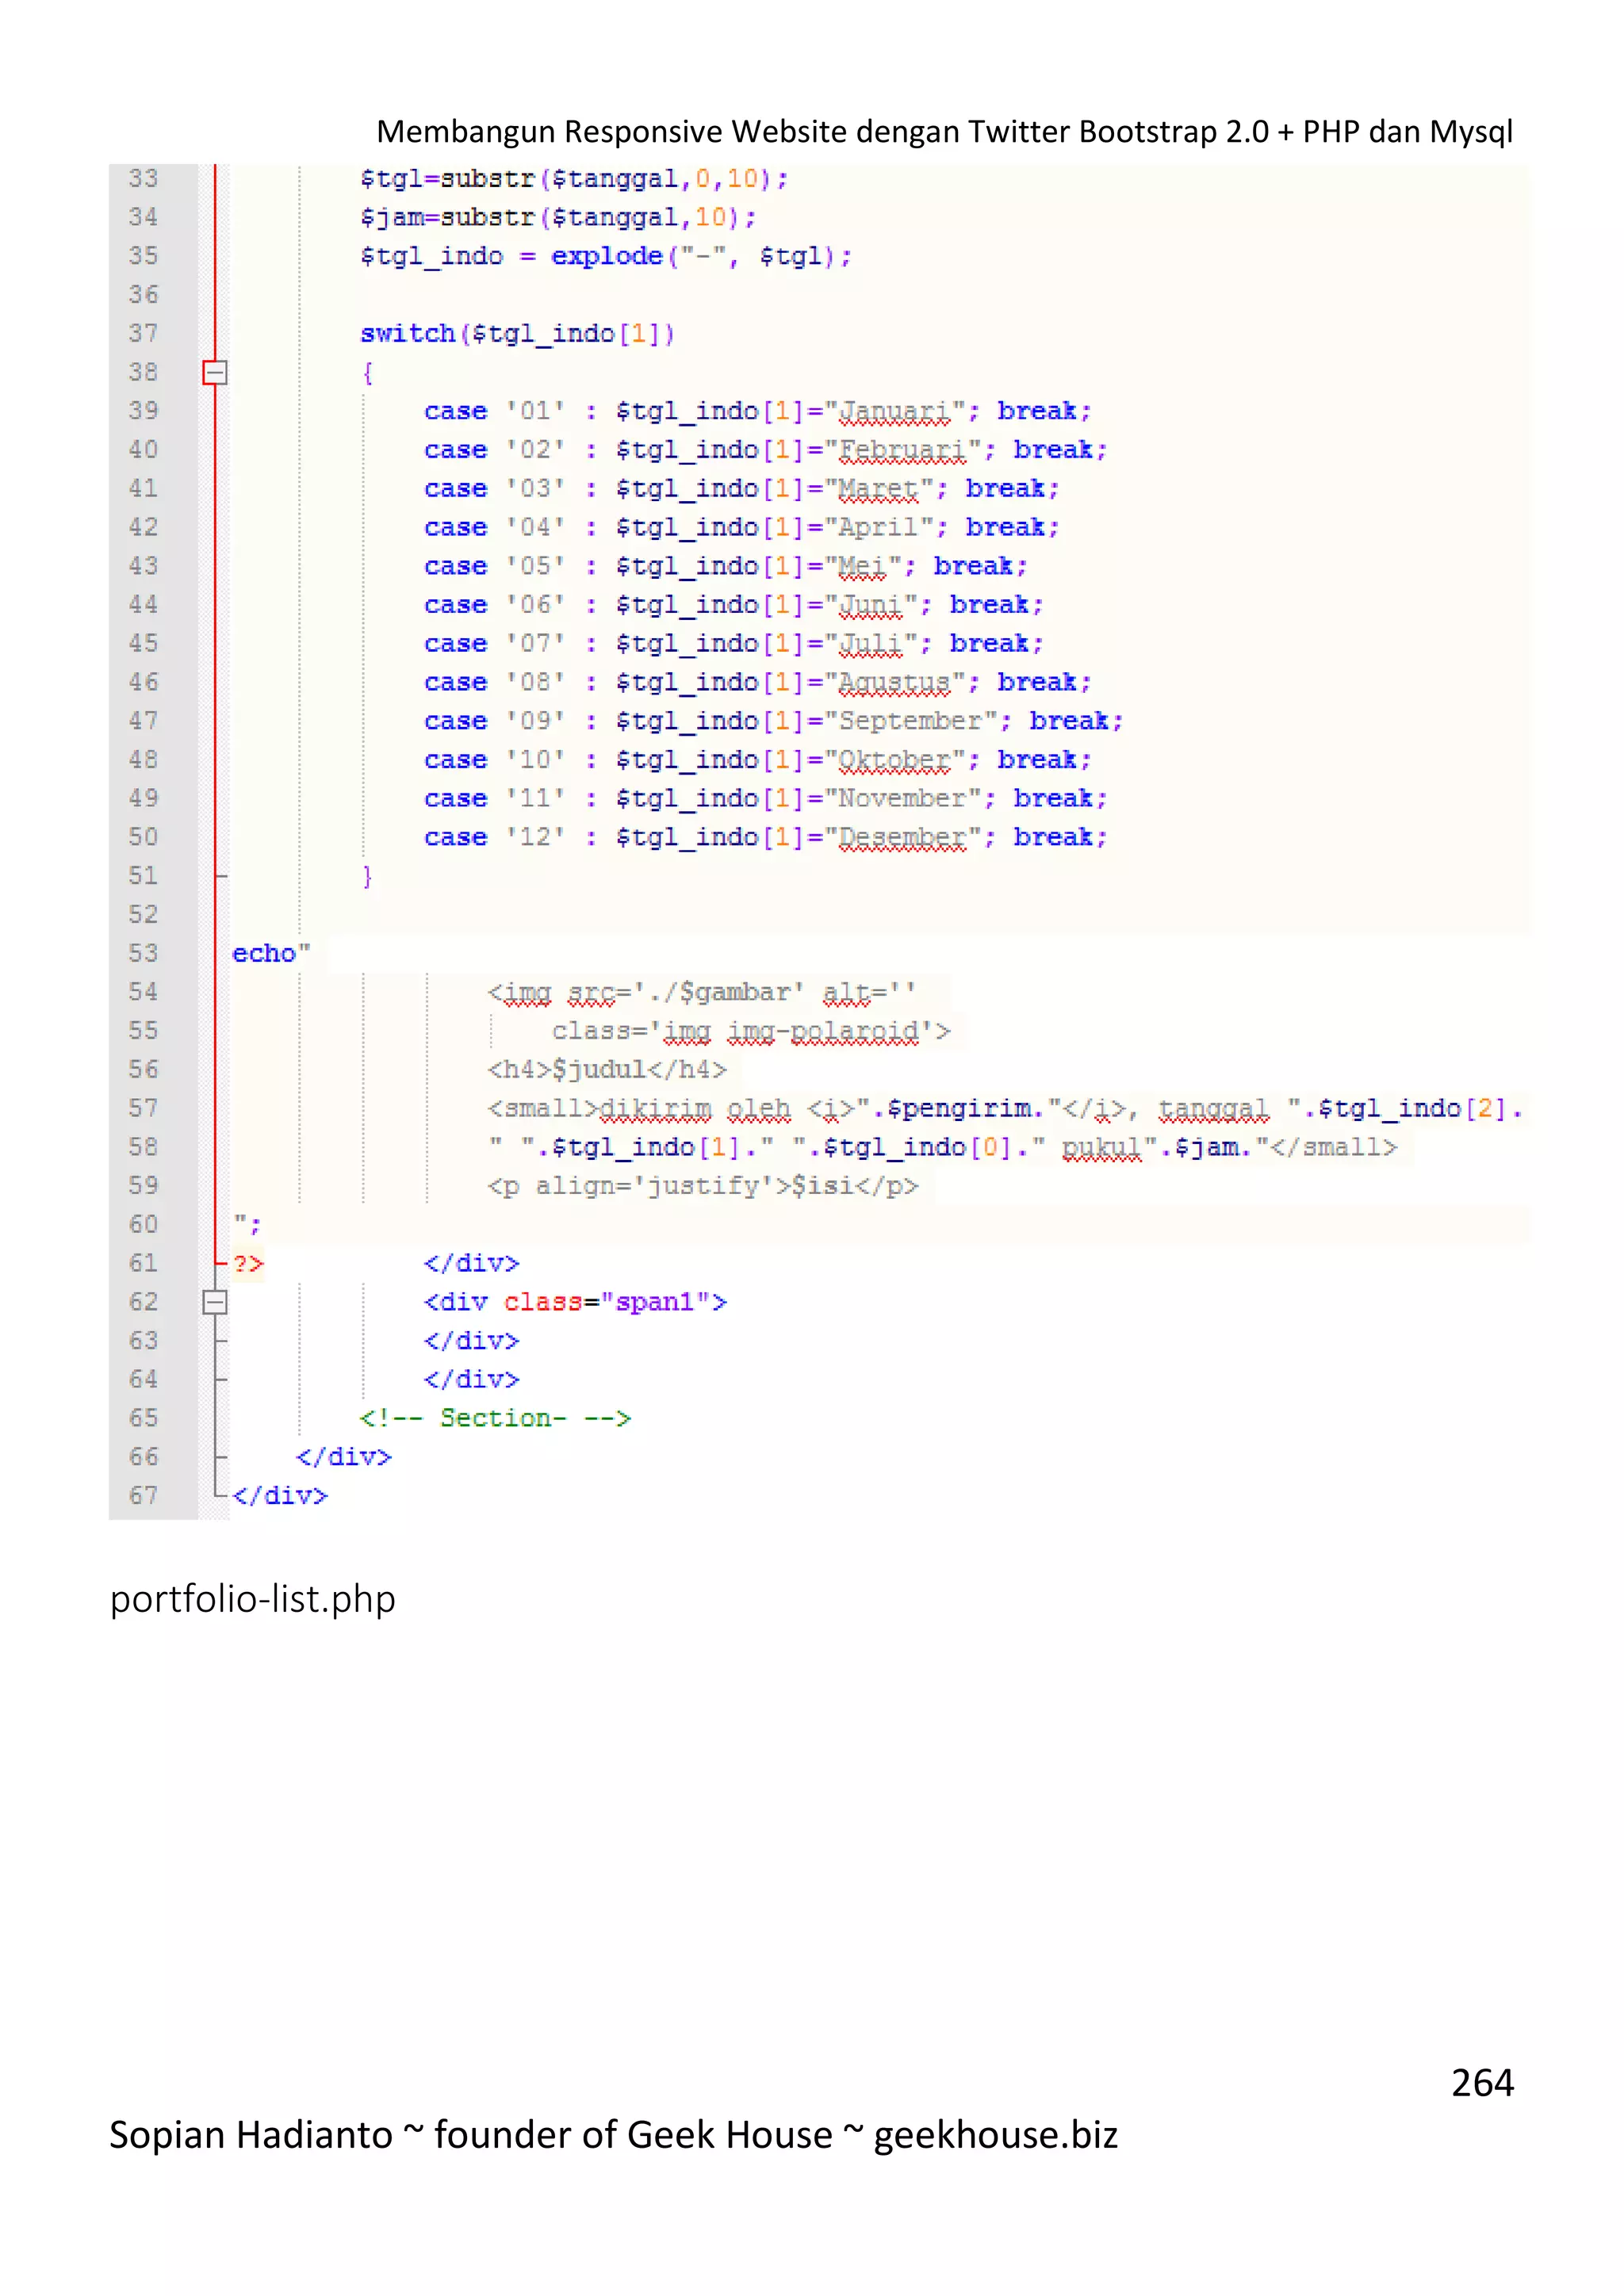Collapse the fold marker at line 62
Screen dimensions: 1624x2296
pyautogui.click(x=215, y=1302)
